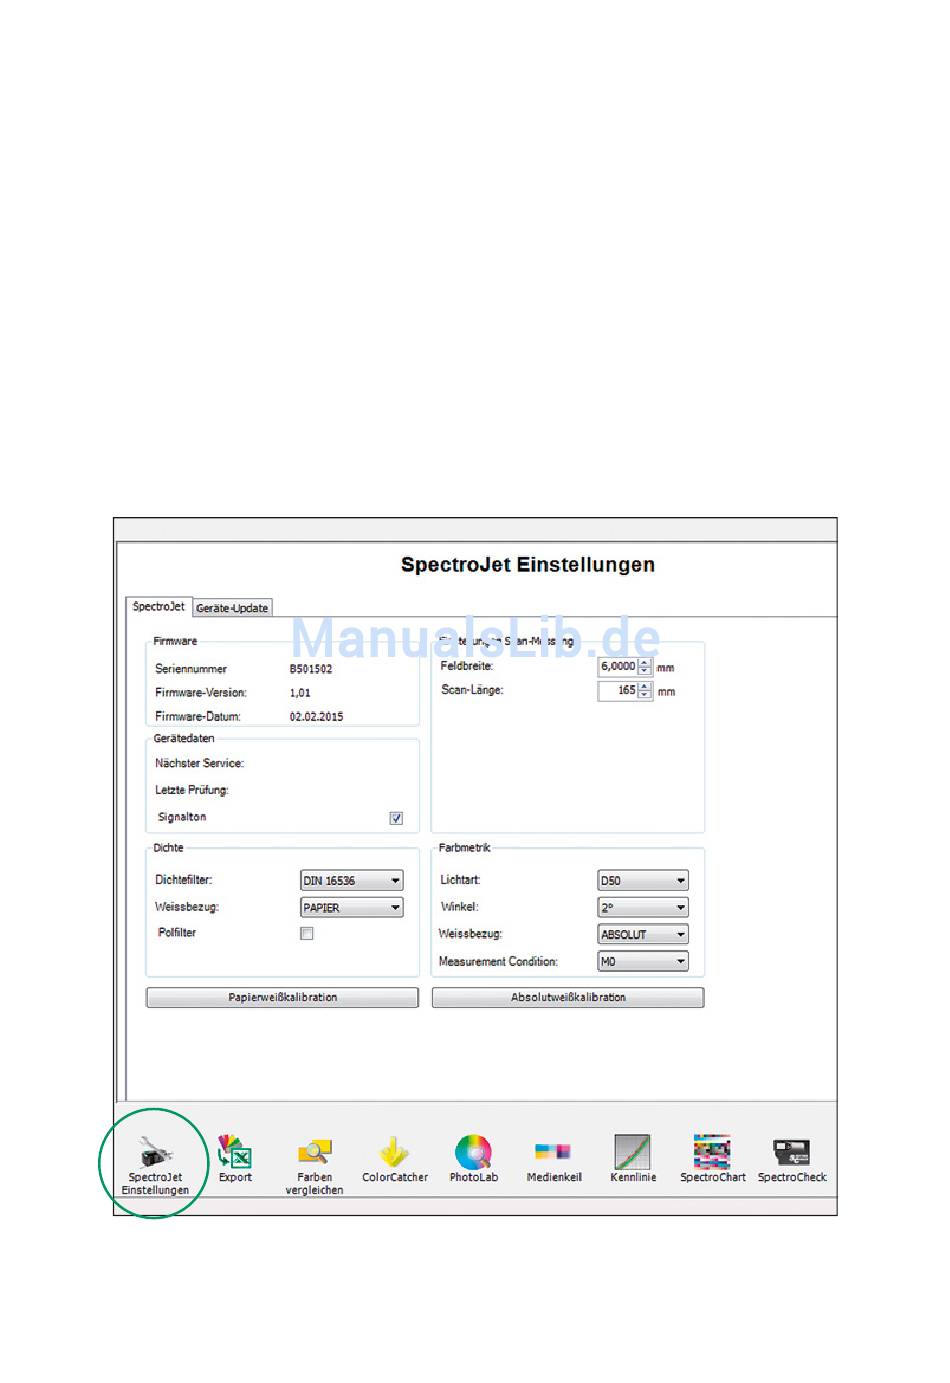
Task: Select the serial number B501502
Action: [311, 669]
